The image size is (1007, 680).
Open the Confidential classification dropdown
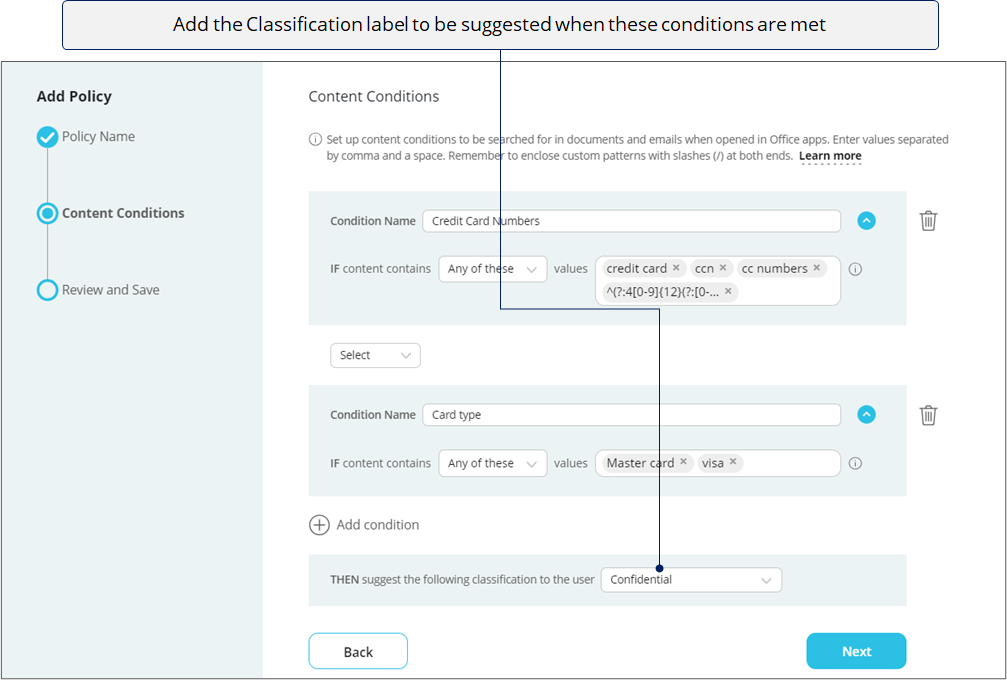click(691, 580)
